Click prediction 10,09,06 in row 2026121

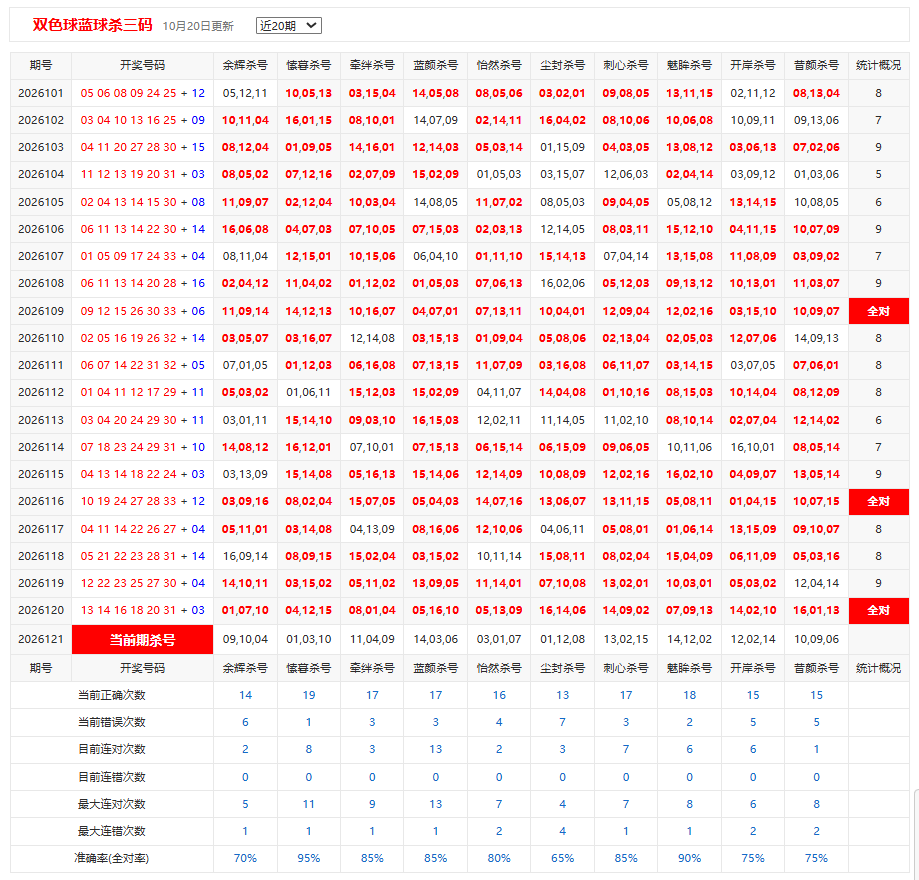coord(816,639)
